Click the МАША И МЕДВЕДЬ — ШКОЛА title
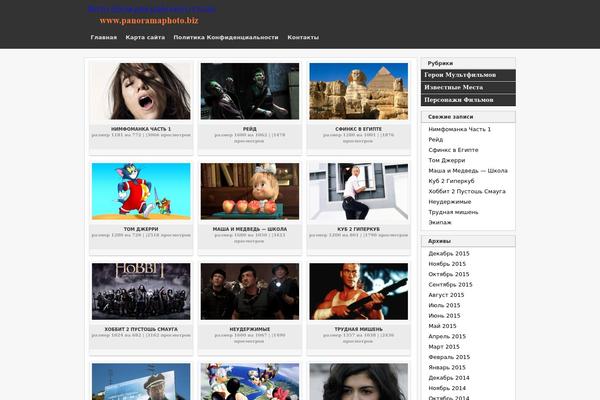 tap(250, 229)
